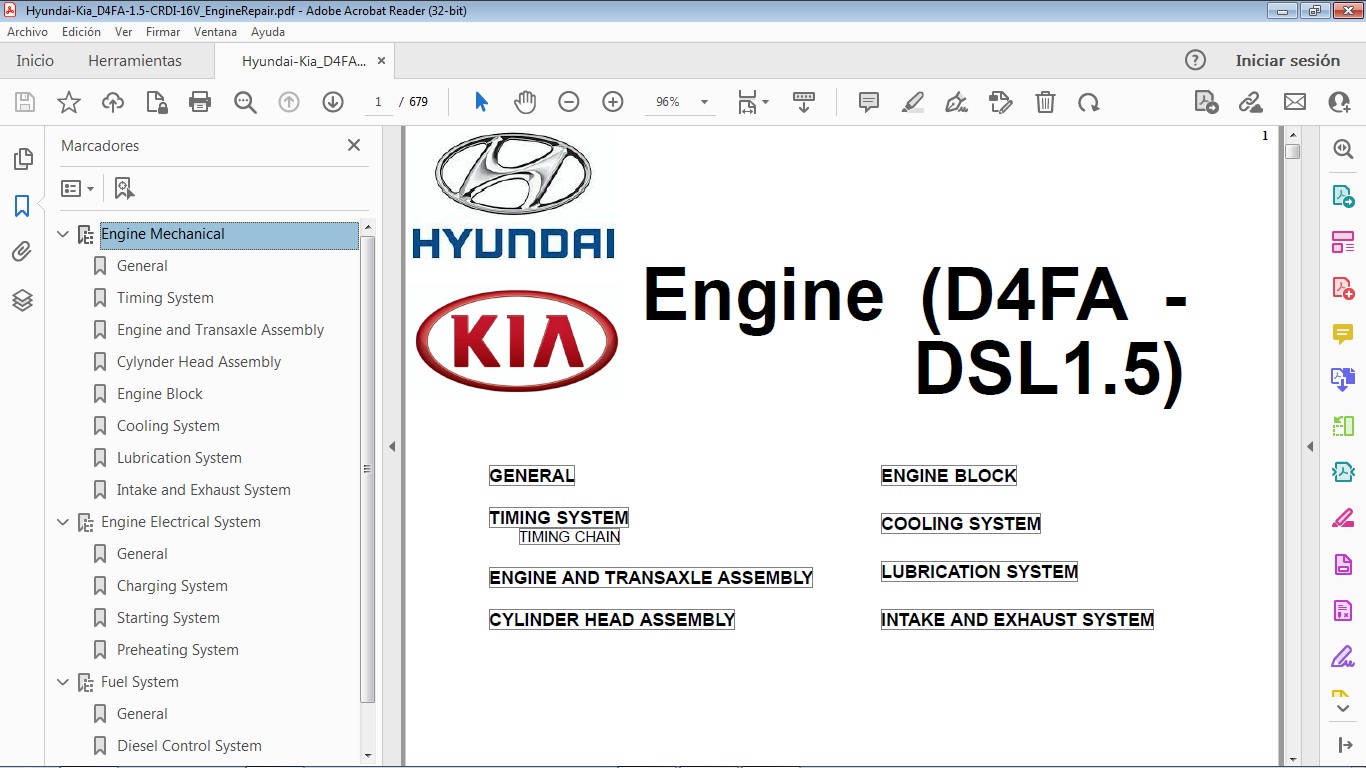Add a sticky note comment
The height and width of the screenshot is (768, 1366).
868,102
